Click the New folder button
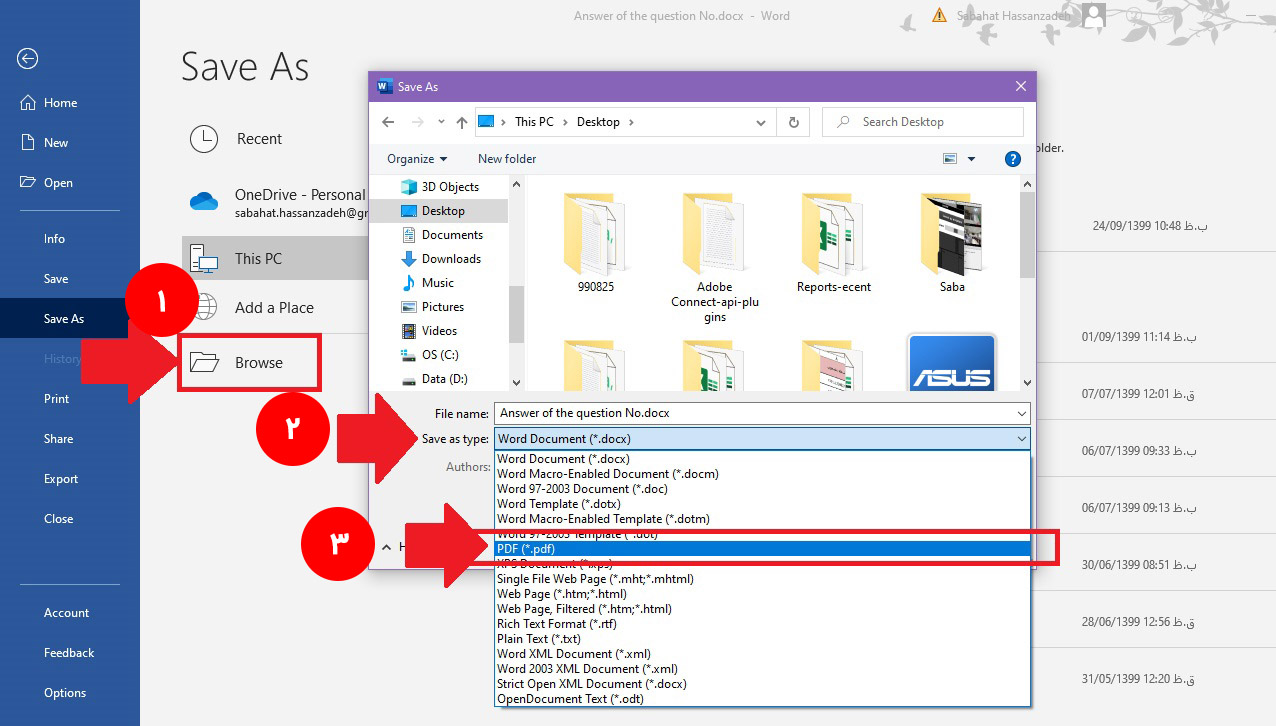 click(x=507, y=159)
